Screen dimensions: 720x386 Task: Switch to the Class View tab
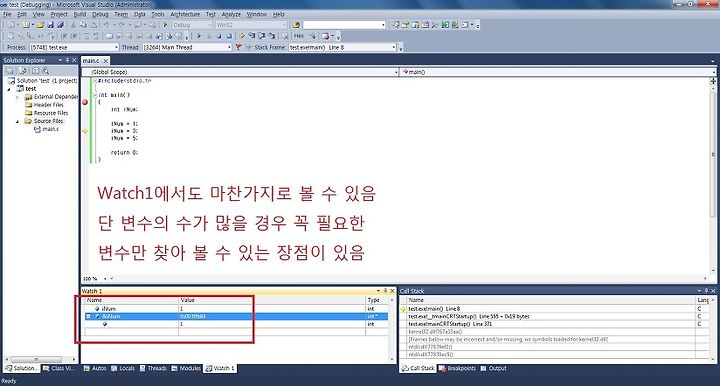(x=58, y=368)
